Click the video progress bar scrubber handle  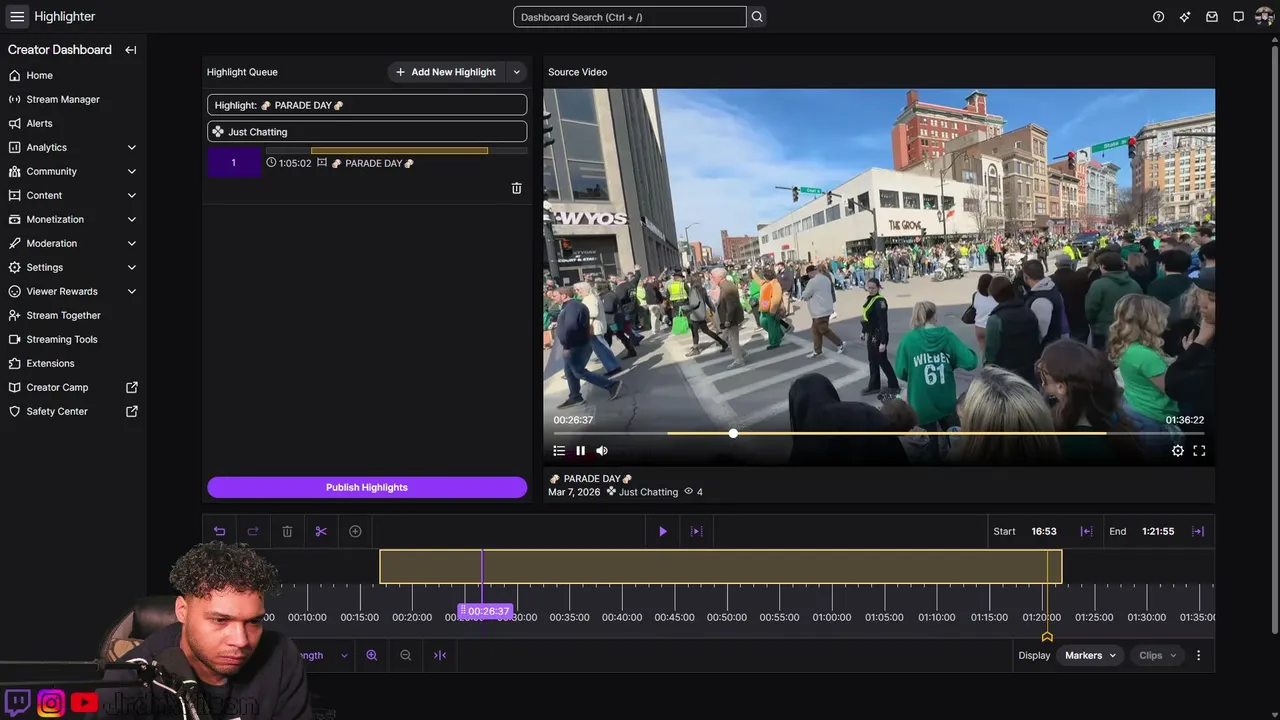[733, 433]
